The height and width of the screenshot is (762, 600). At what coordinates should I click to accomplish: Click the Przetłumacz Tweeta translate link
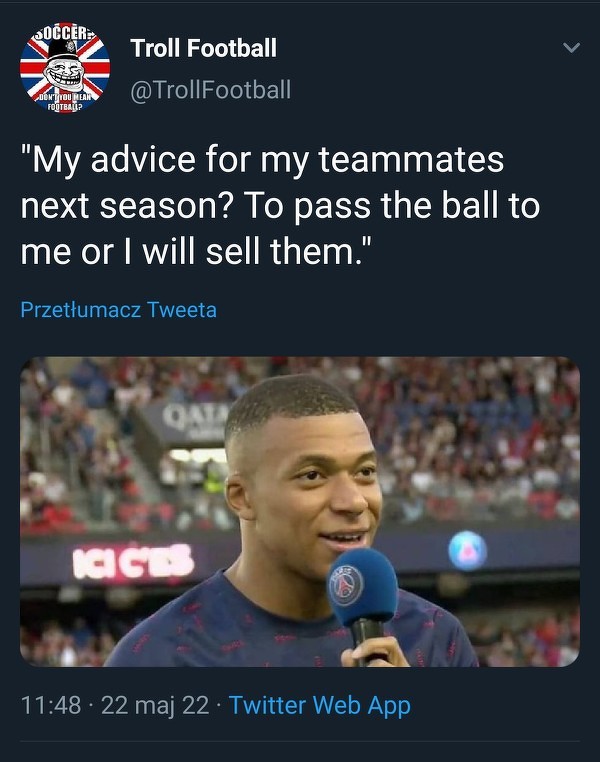point(119,310)
